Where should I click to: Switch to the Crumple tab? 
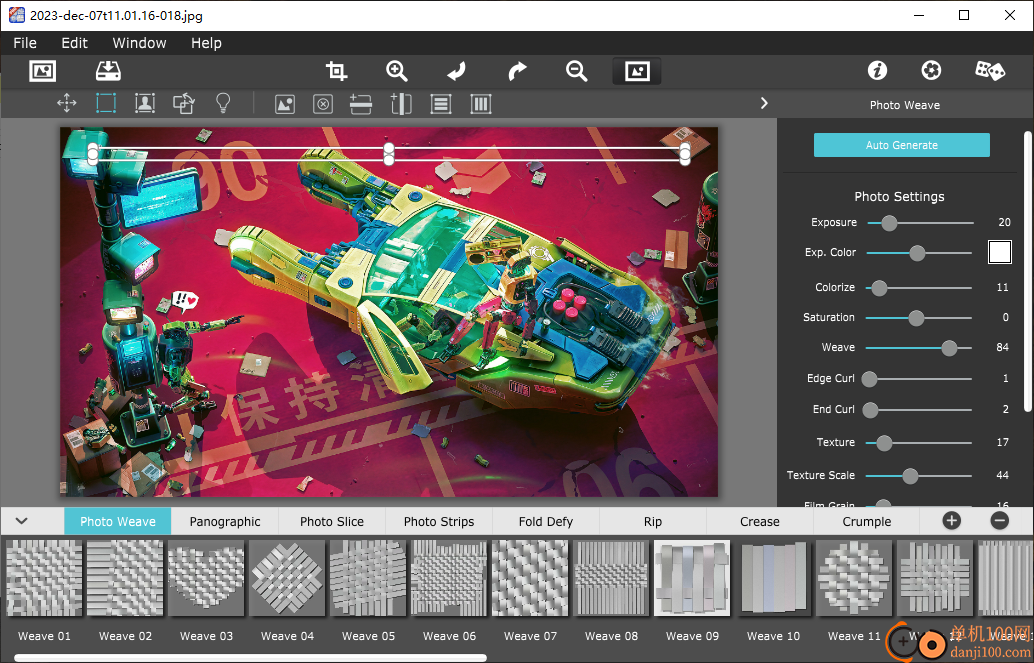(867, 521)
